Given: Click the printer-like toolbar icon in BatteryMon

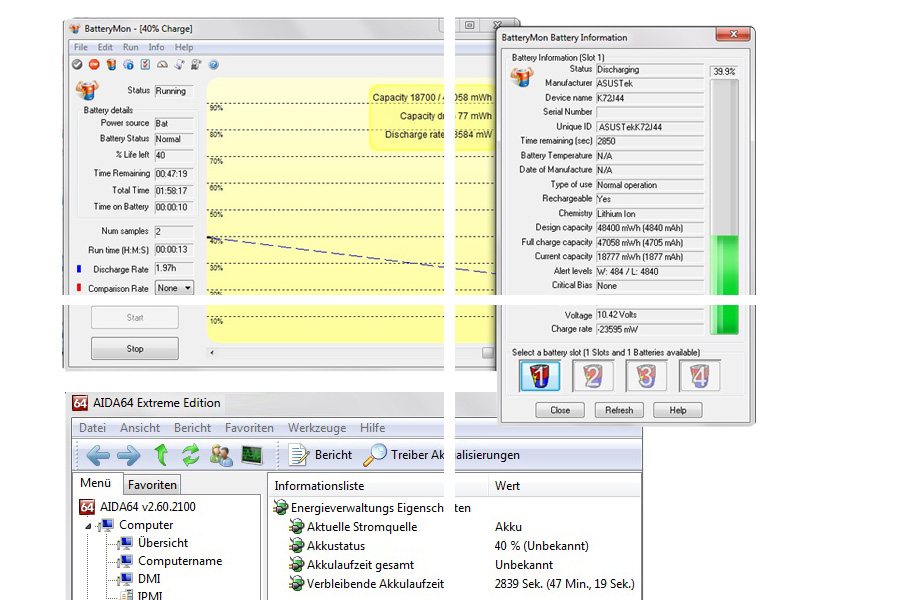Looking at the screenshot, I should click(x=196, y=65).
